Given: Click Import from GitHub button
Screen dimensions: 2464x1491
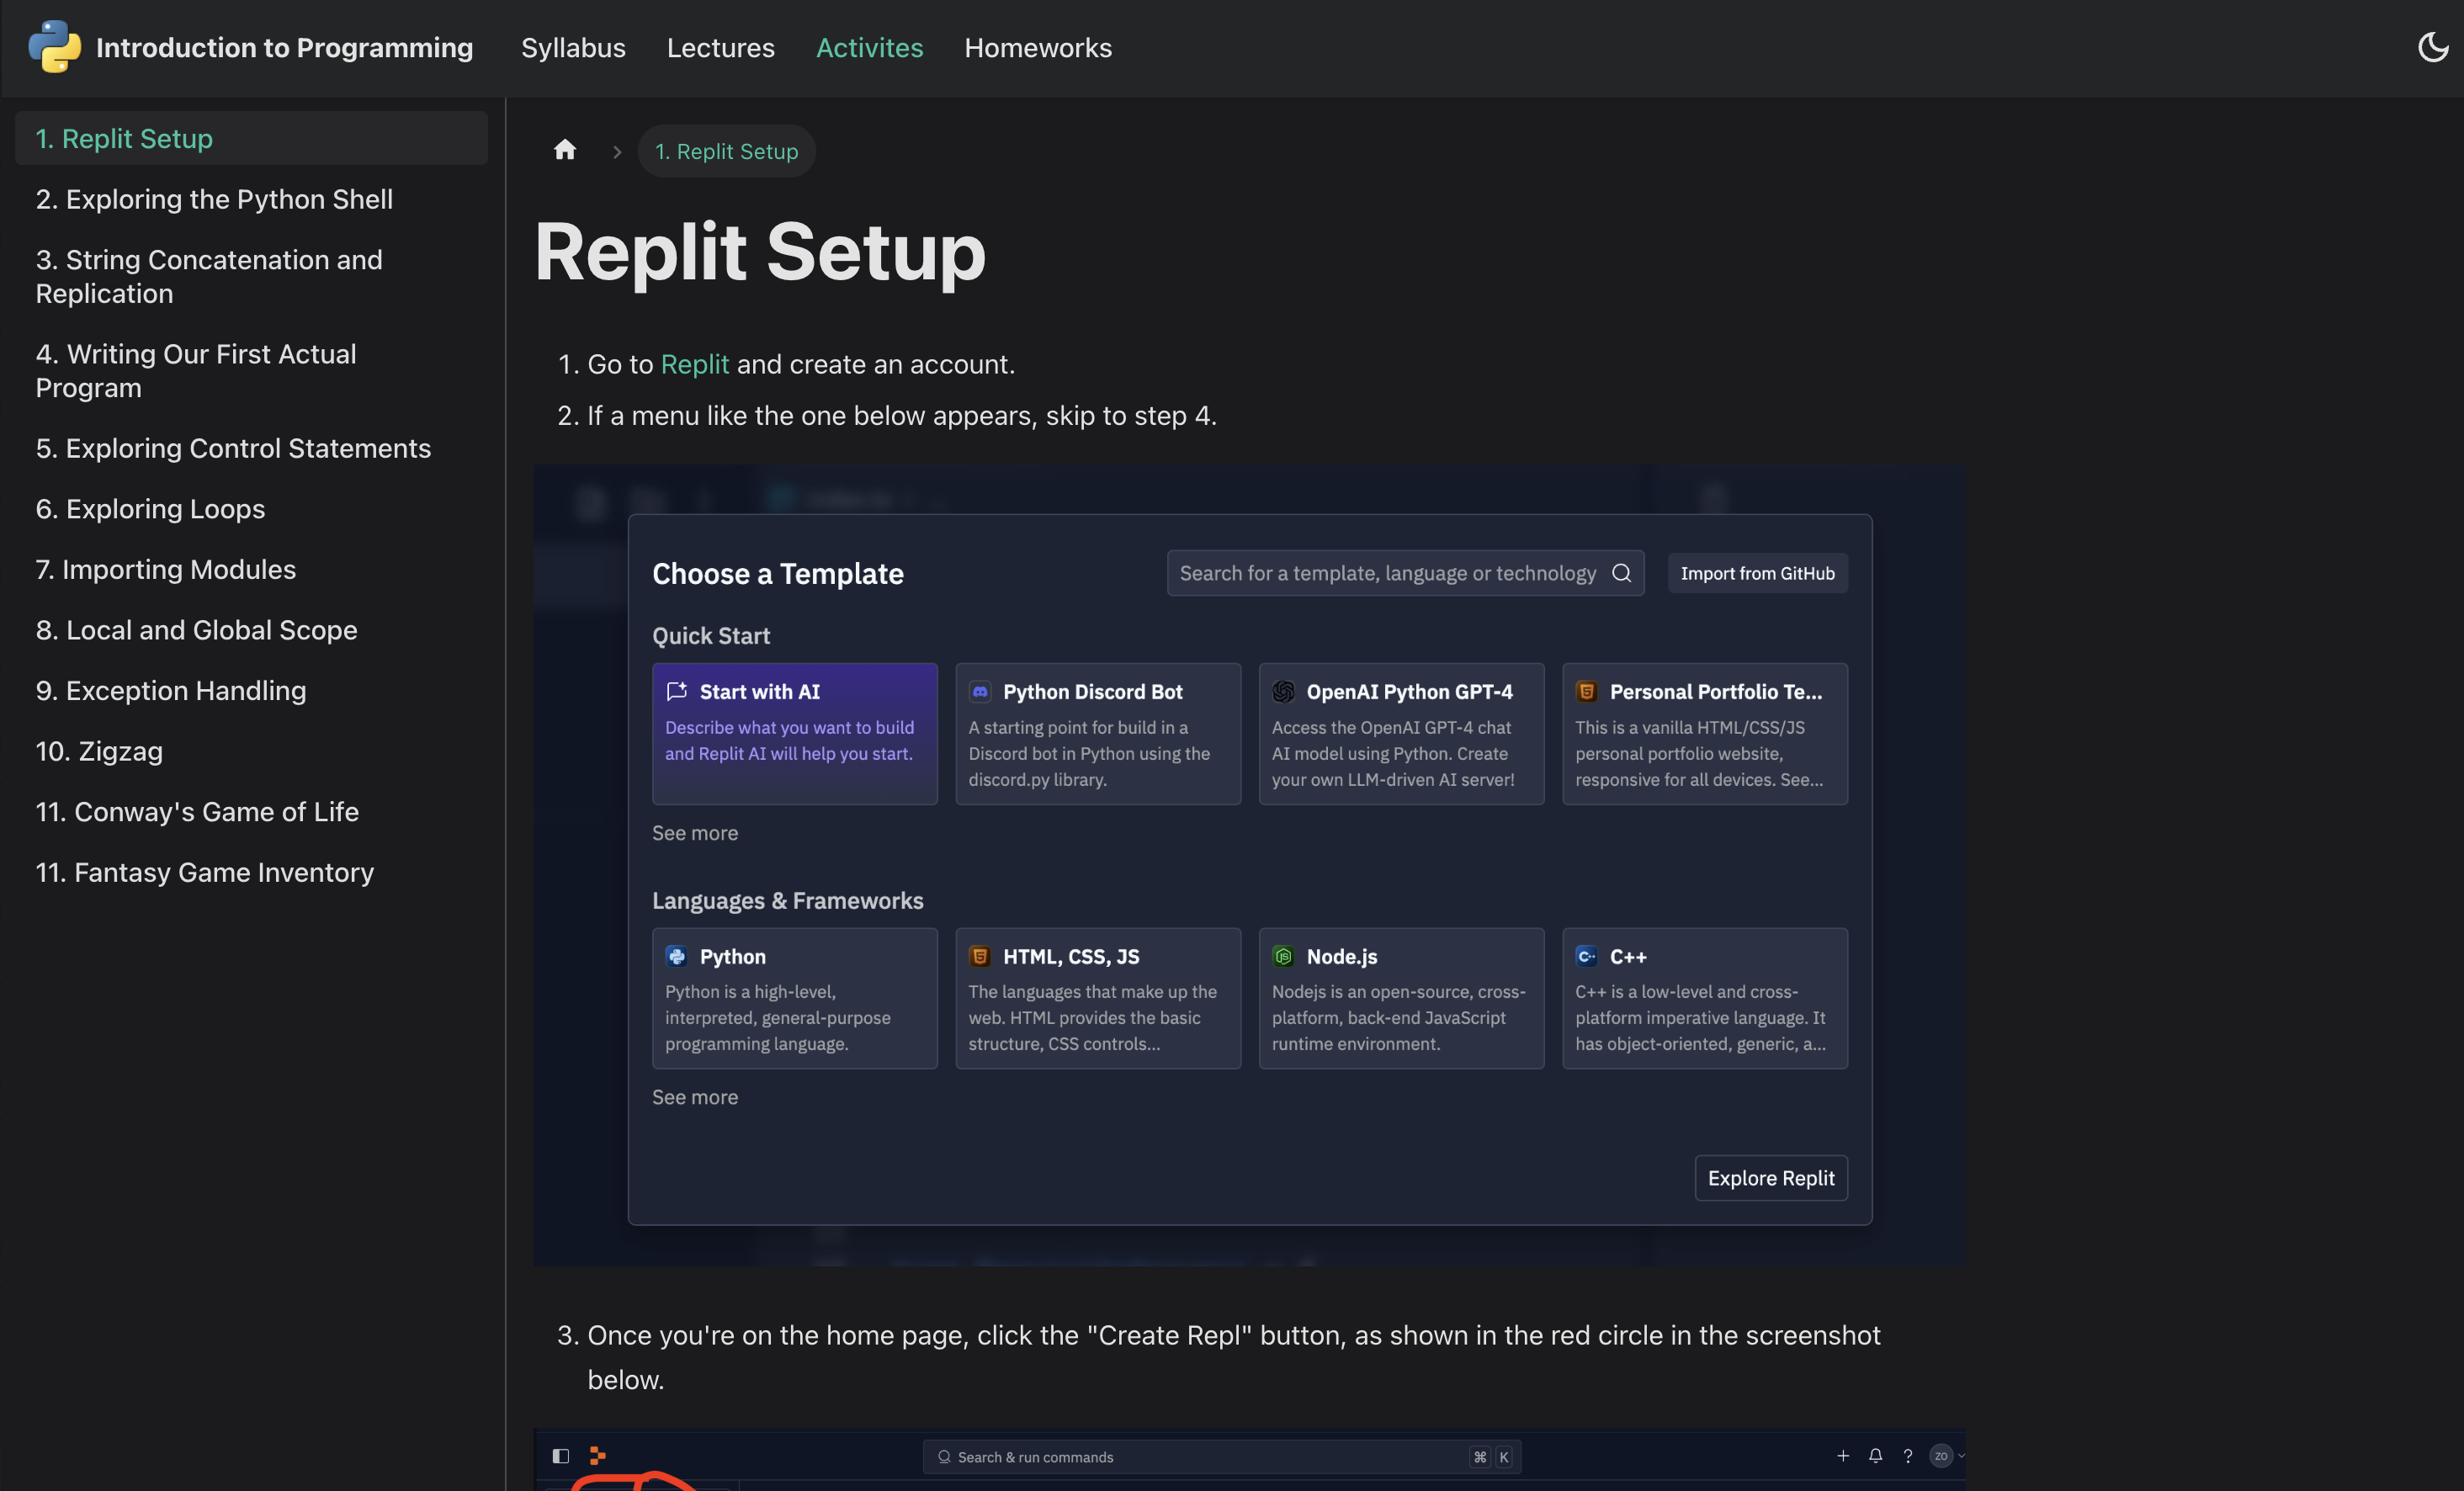Looking at the screenshot, I should (x=1757, y=573).
